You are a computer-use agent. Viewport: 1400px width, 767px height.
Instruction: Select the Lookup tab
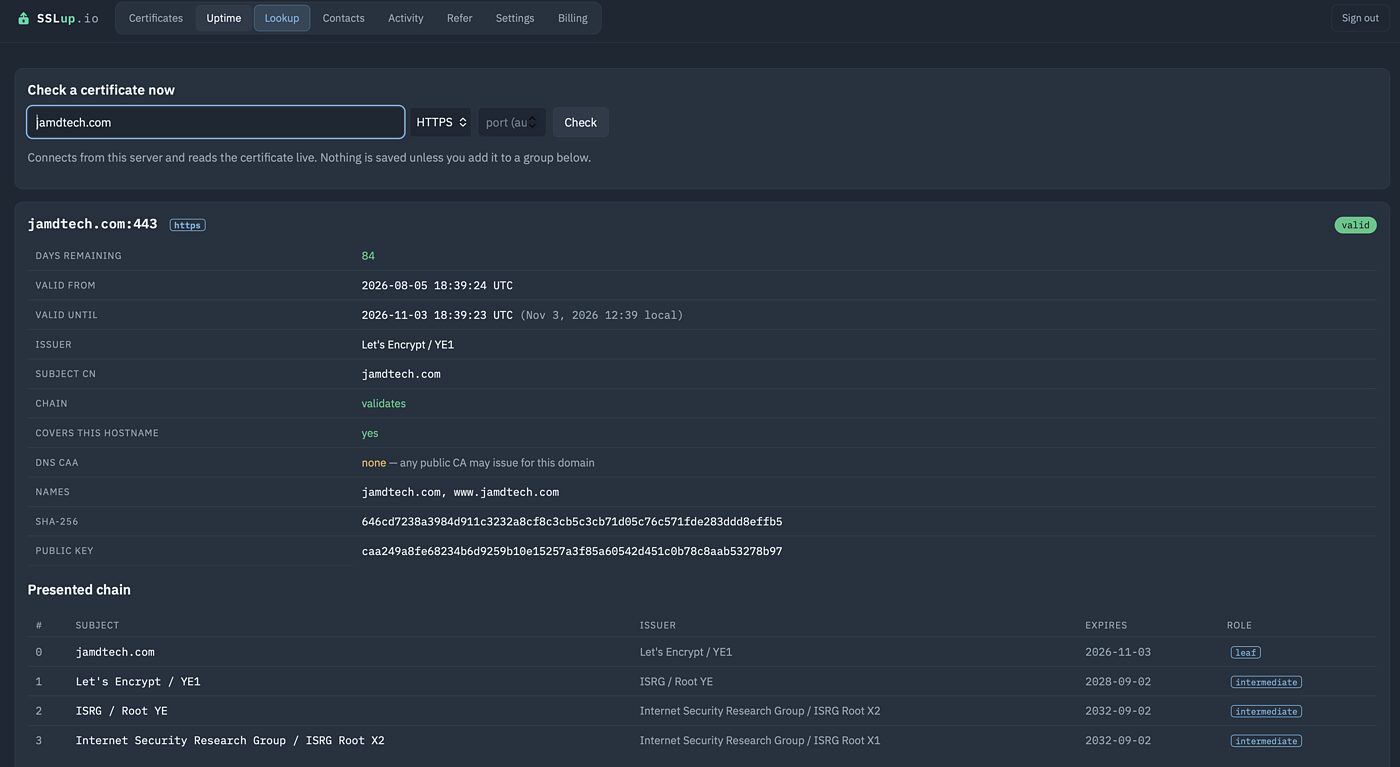(282, 18)
